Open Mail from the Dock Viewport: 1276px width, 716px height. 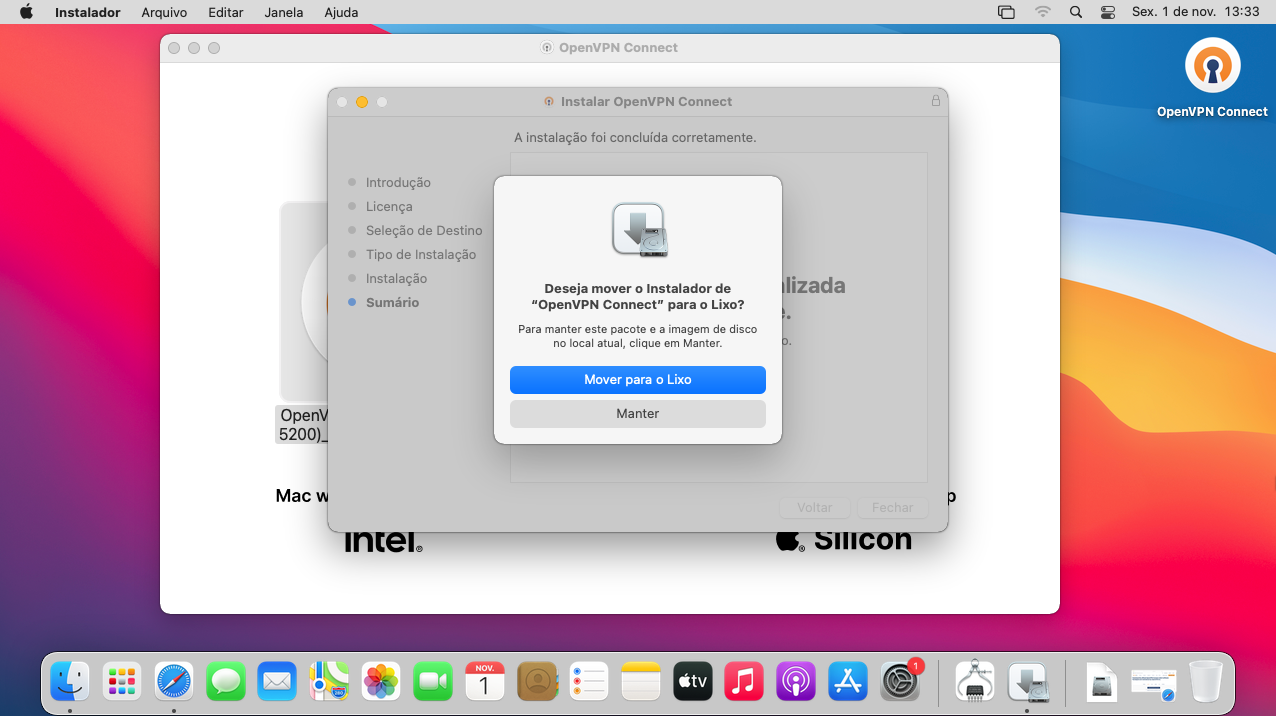click(x=277, y=682)
